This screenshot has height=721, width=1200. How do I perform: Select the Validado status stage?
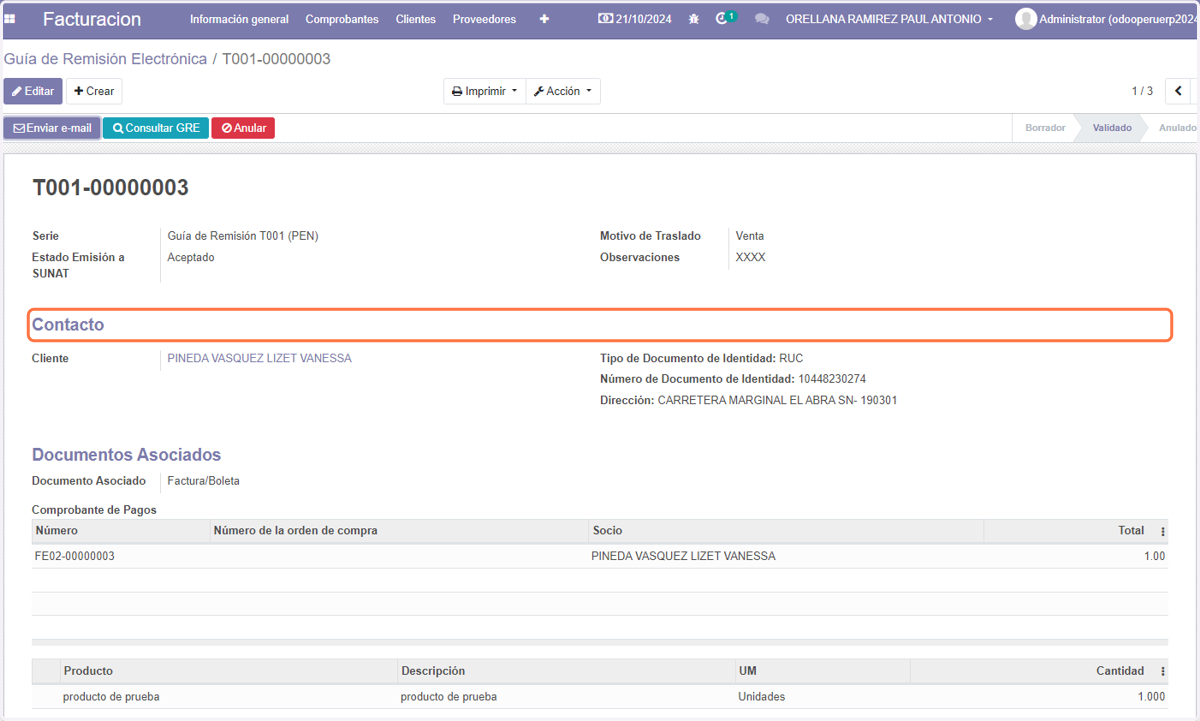click(x=1112, y=128)
